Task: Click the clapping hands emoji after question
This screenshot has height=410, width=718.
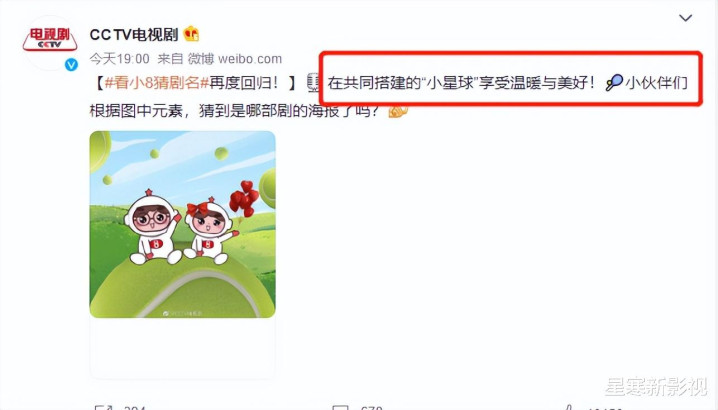Action: [x=397, y=110]
